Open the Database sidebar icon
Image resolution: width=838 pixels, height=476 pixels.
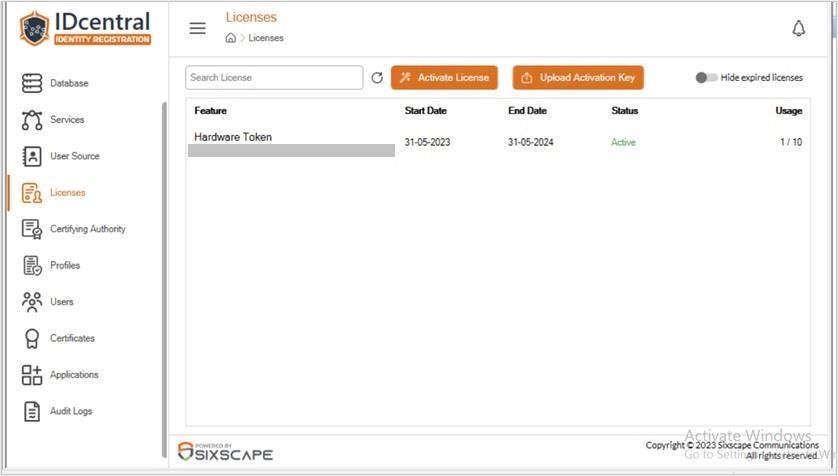point(32,83)
